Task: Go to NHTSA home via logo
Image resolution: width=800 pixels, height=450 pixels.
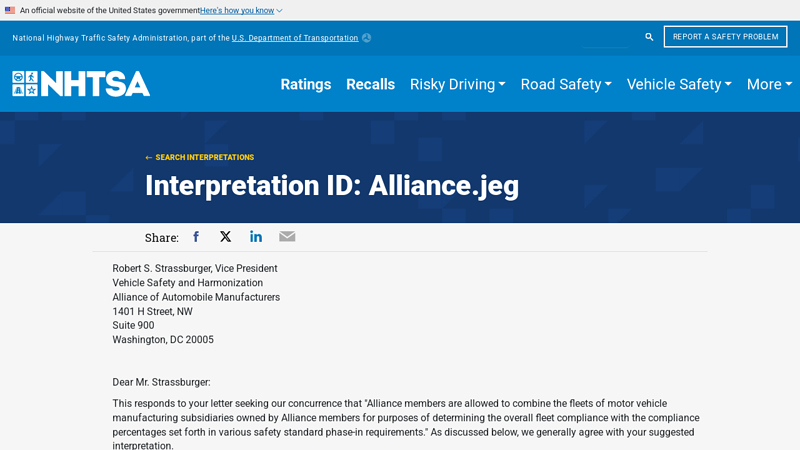Action: pyautogui.click(x=81, y=84)
